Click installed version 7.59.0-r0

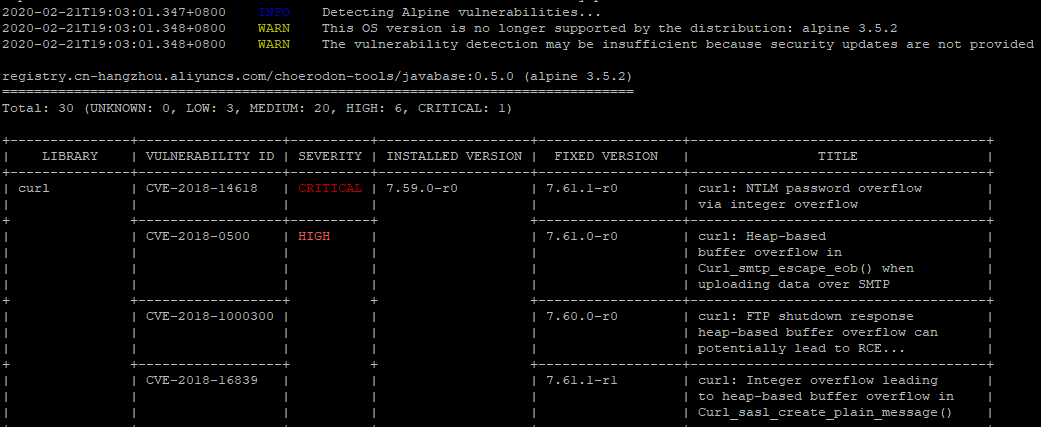pos(422,188)
